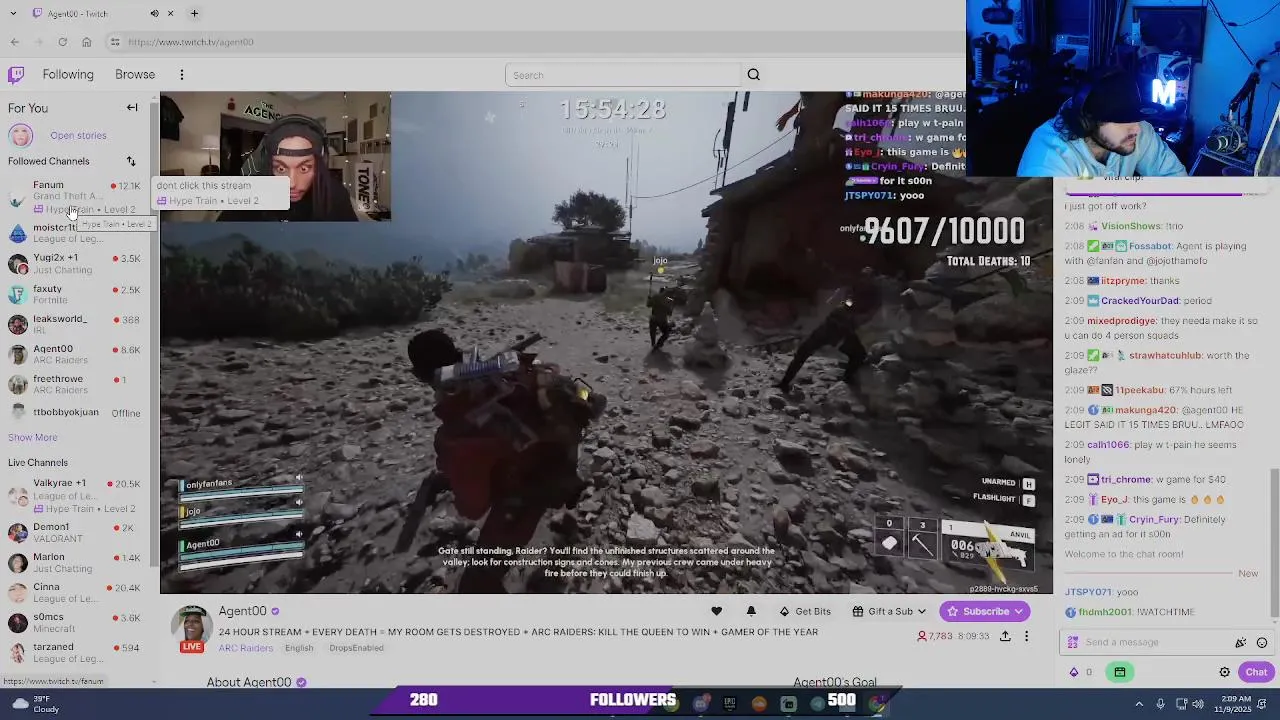Open Agent00 from the followed channels
The image size is (1280, 720).
[x=75, y=354]
